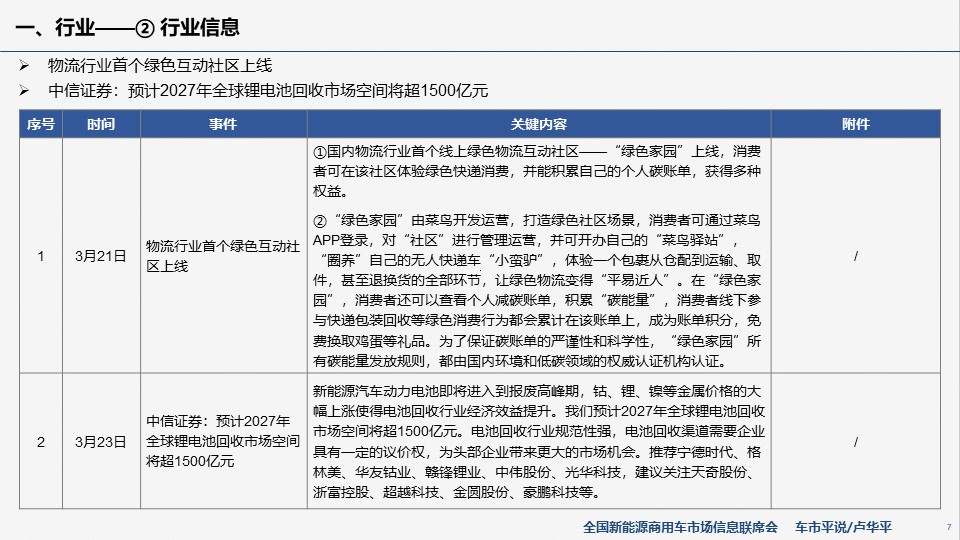The image size is (960, 540).
Task: Select event cell 中信证券：预计2027年 in table
Action: pos(223,441)
